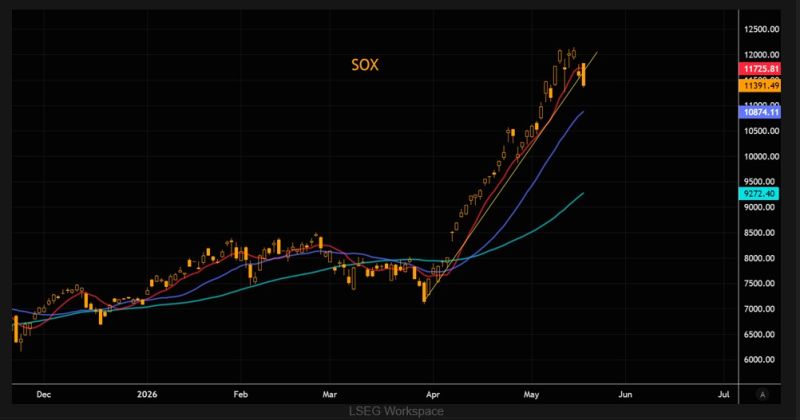The width and height of the screenshot is (800, 420).
Task: Click the Apr label on time axis
Action: tap(433, 394)
